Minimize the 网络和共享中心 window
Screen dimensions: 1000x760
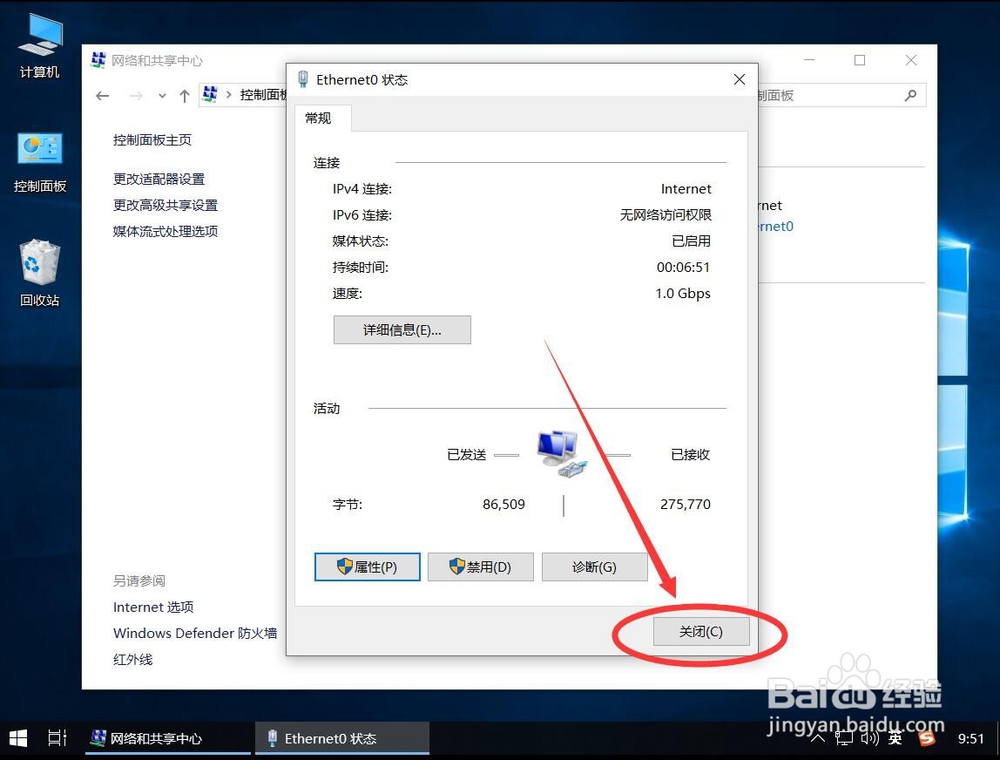pos(809,60)
